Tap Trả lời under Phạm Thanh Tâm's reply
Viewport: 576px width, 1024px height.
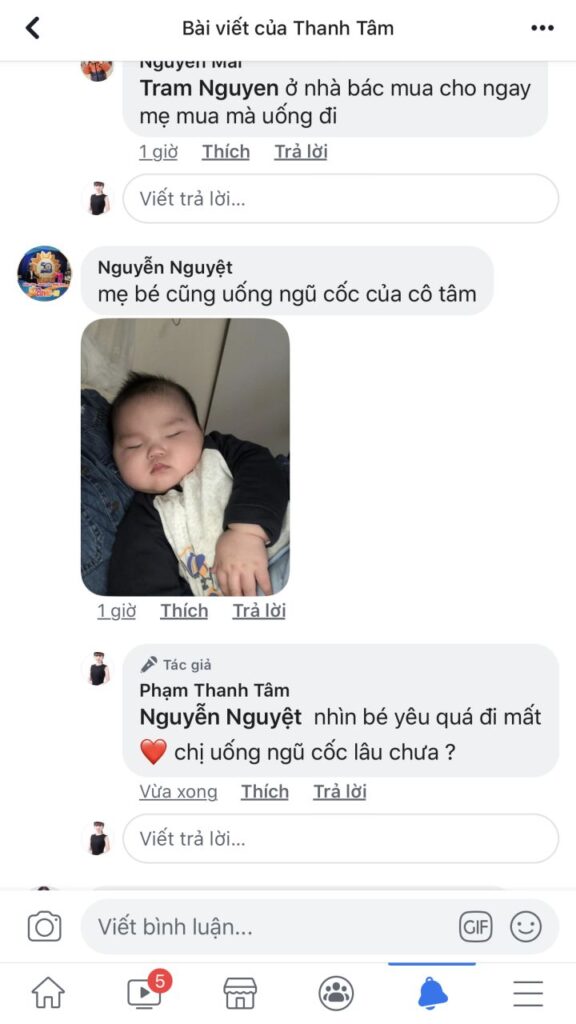pos(340,792)
